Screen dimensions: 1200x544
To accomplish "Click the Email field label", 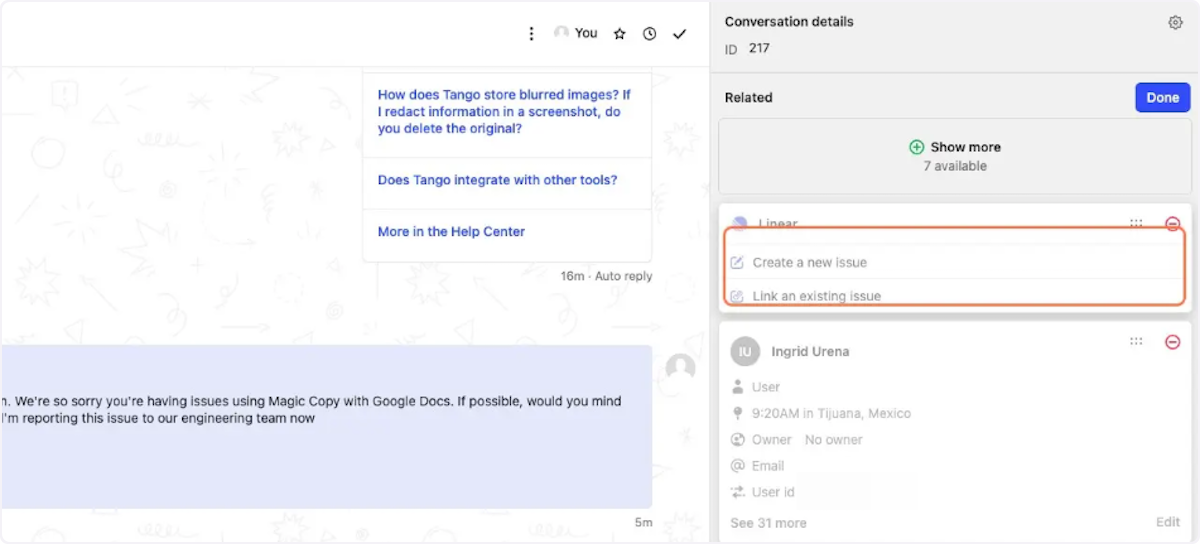I will pos(768,466).
